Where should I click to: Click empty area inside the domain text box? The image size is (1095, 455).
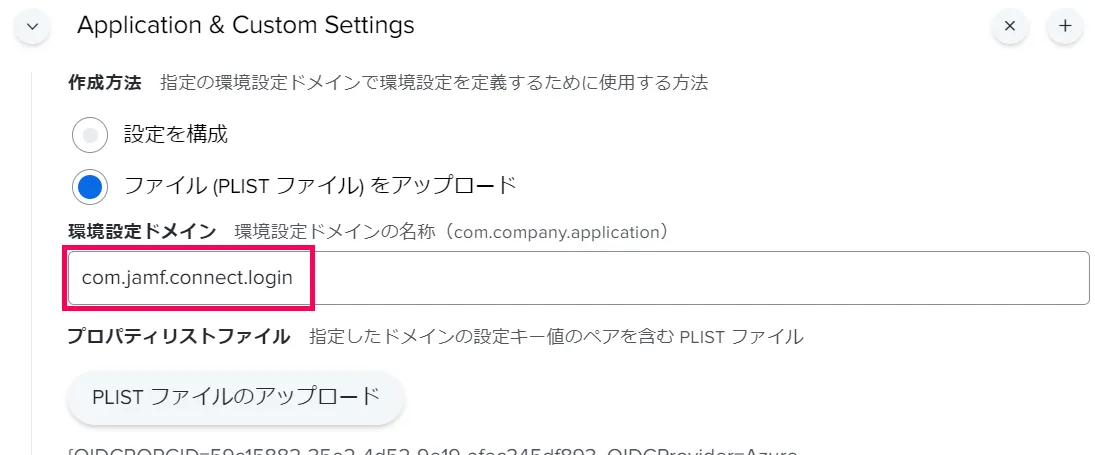[700, 278]
